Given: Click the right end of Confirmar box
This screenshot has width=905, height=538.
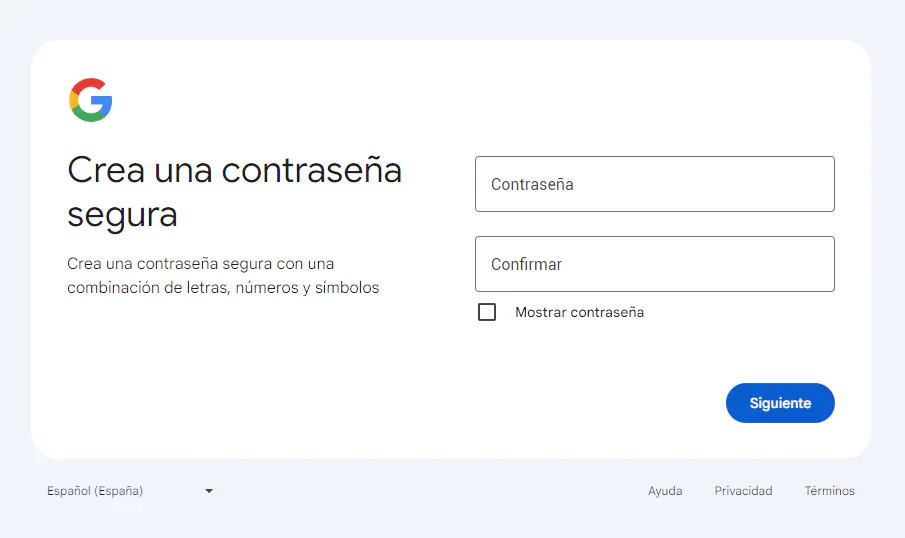Looking at the screenshot, I should pos(815,264).
